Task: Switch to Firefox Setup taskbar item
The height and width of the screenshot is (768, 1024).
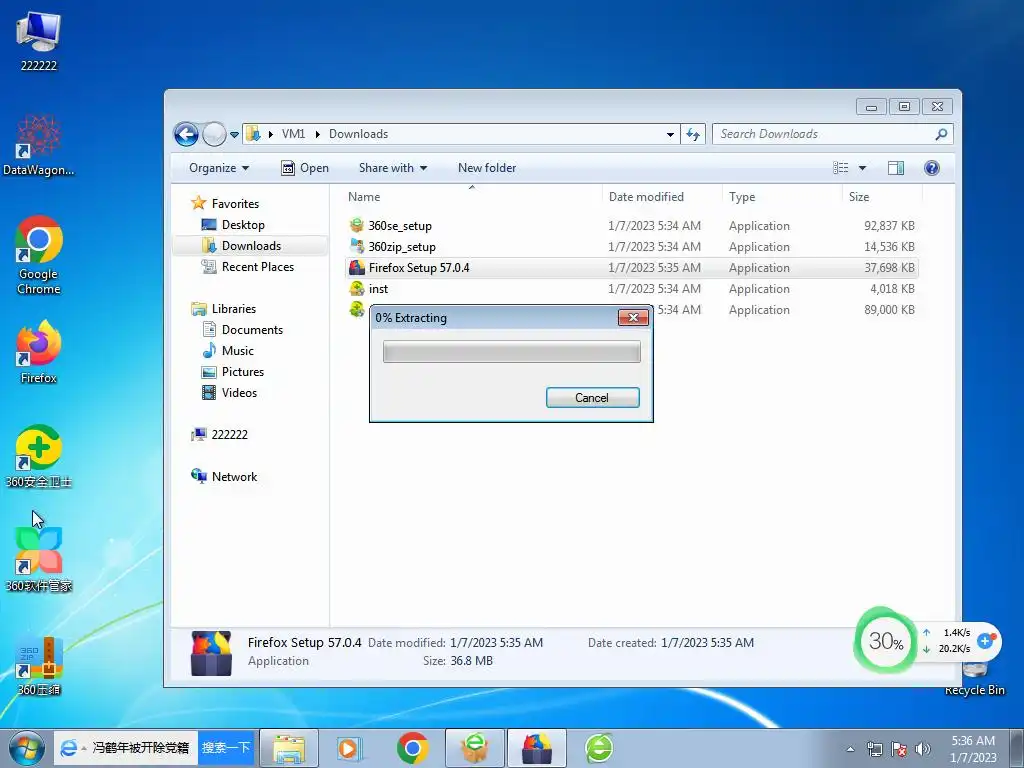Action: 537,748
